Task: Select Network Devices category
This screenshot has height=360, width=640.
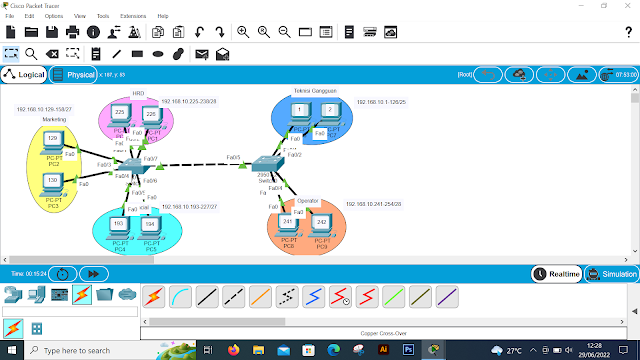Action: (x=13, y=295)
